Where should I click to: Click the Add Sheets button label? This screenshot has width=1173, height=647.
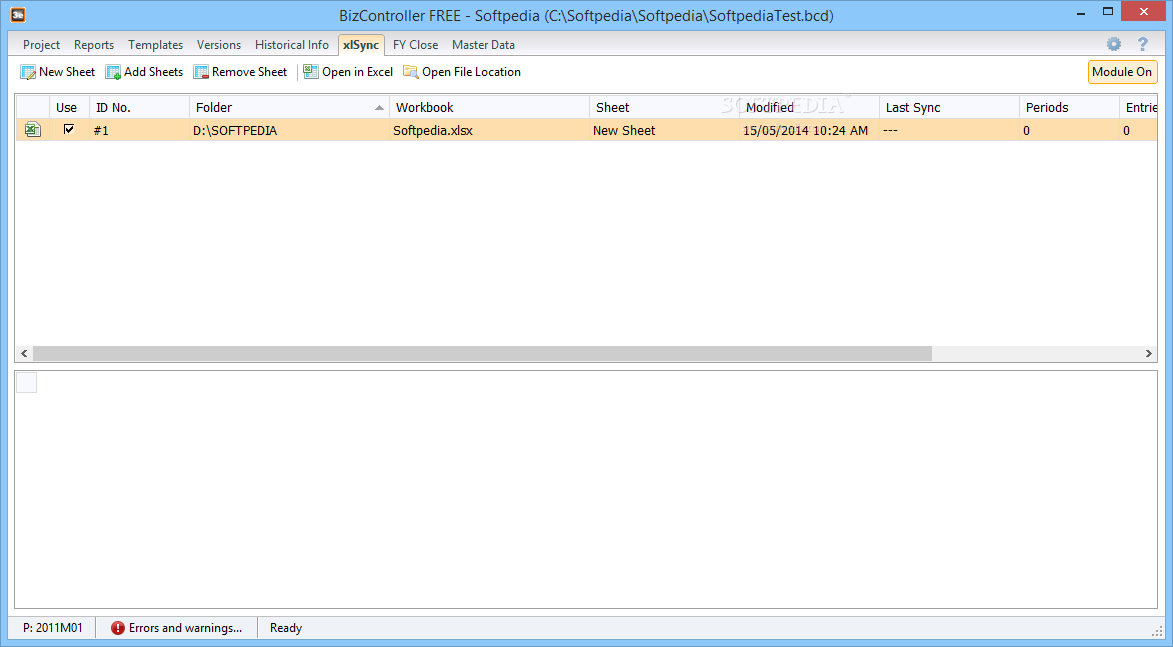click(153, 72)
